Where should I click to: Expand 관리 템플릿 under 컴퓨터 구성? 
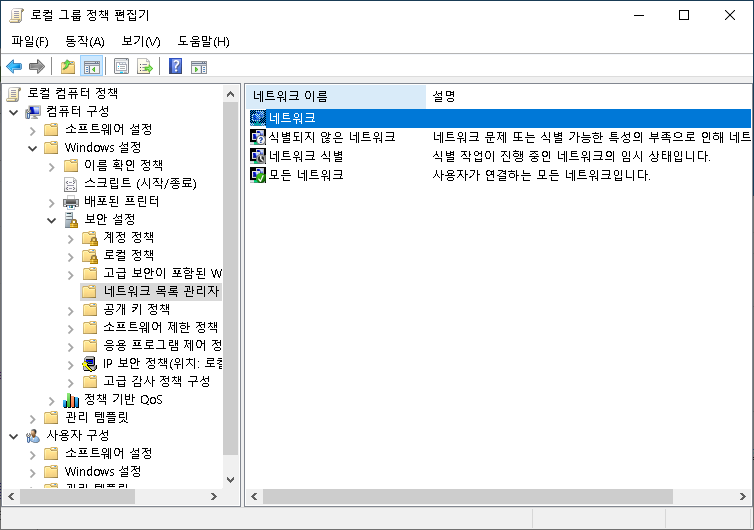click(32, 418)
